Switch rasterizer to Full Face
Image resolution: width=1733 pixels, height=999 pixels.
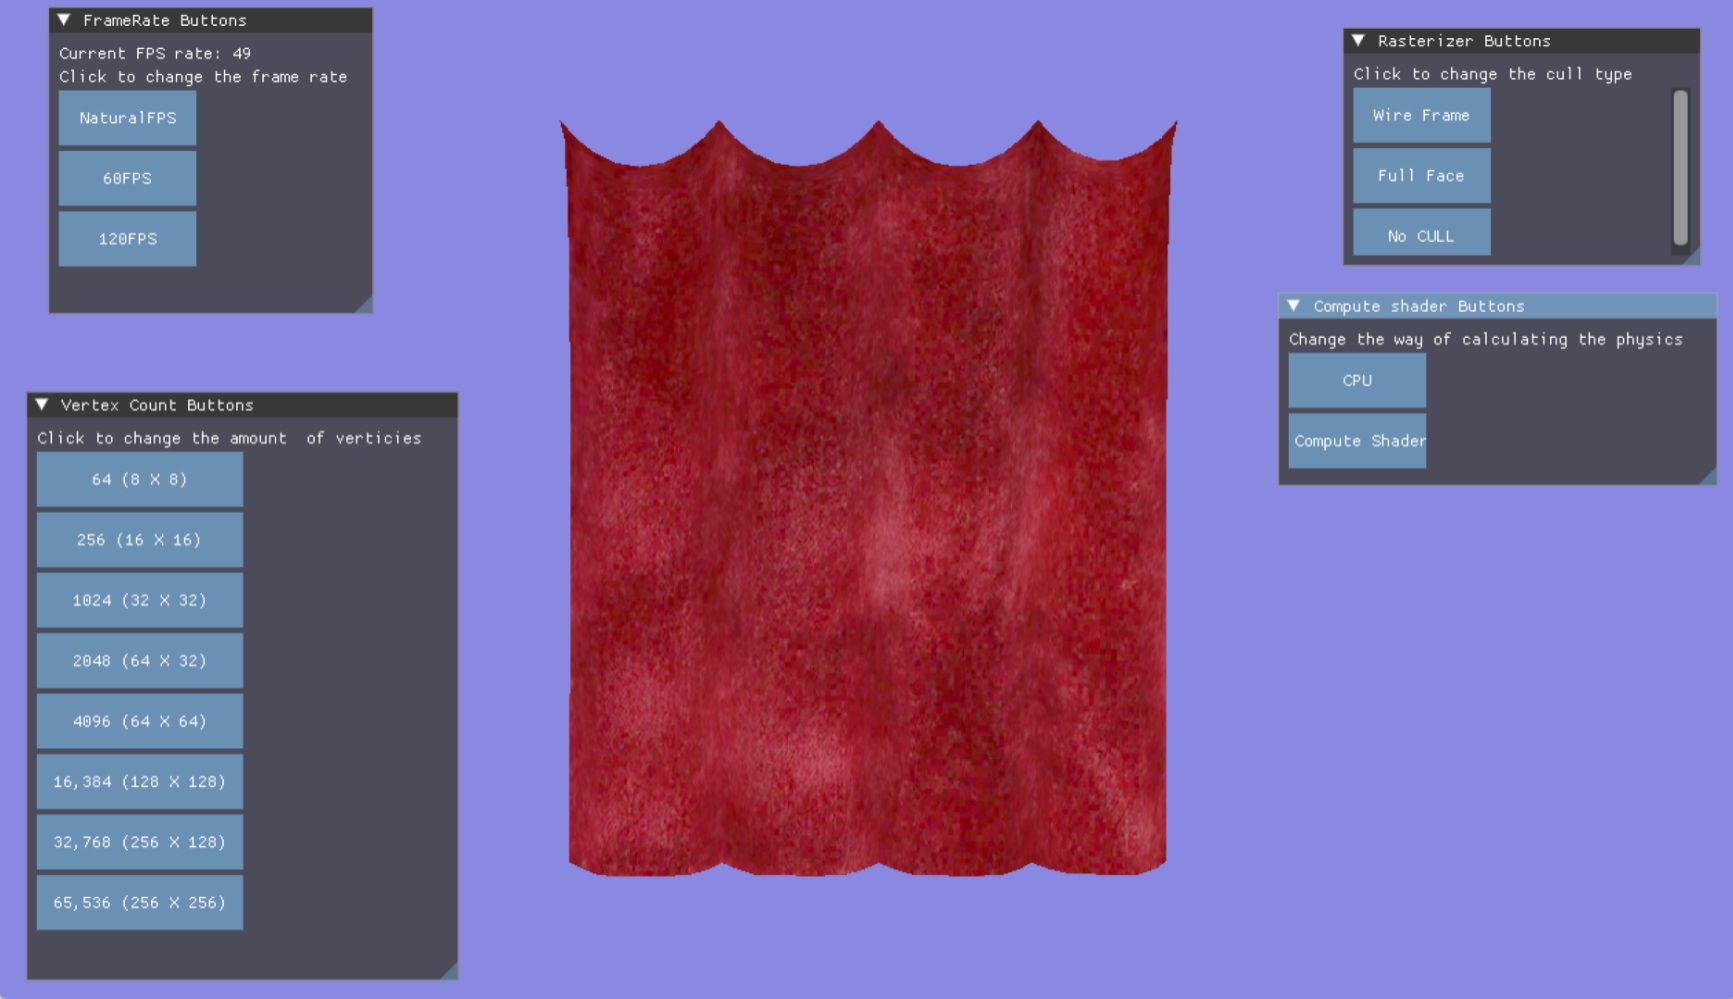click(1421, 176)
